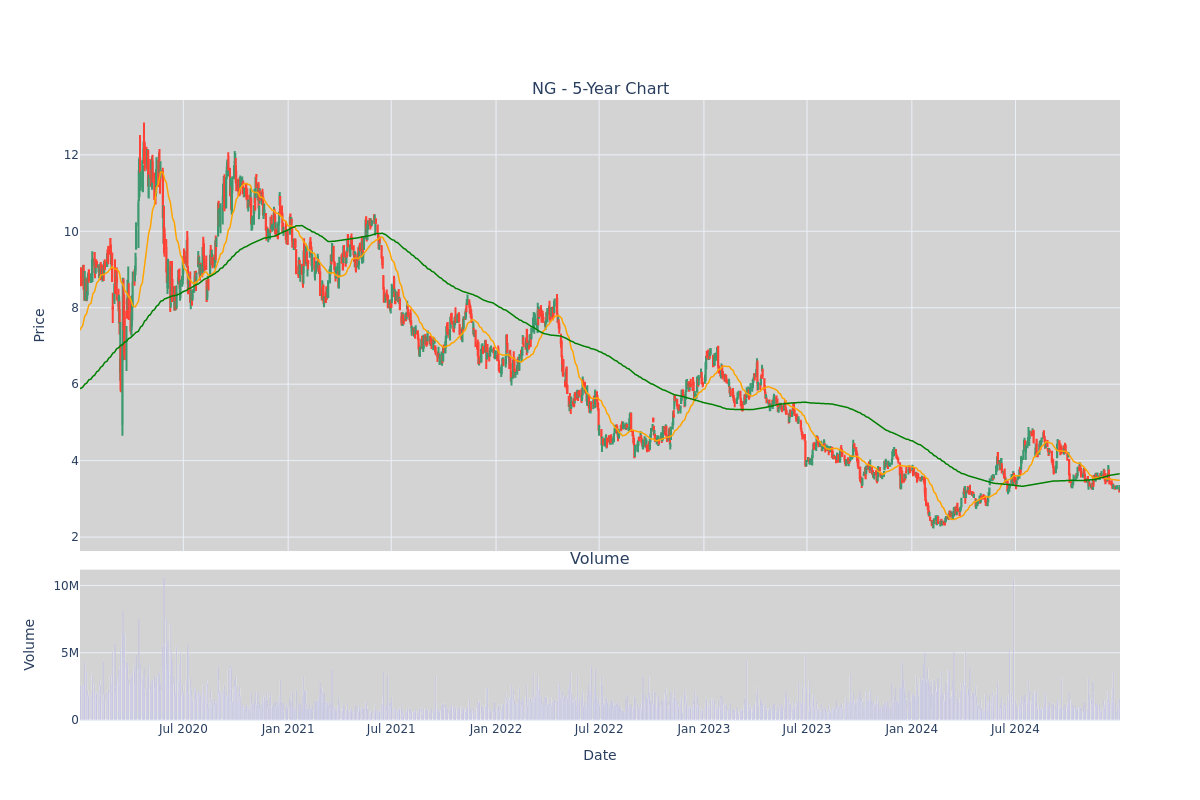Click the 'Jul 2020' date tick label
This screenshot has height=800, width=1200.
[x=183, y=729]
